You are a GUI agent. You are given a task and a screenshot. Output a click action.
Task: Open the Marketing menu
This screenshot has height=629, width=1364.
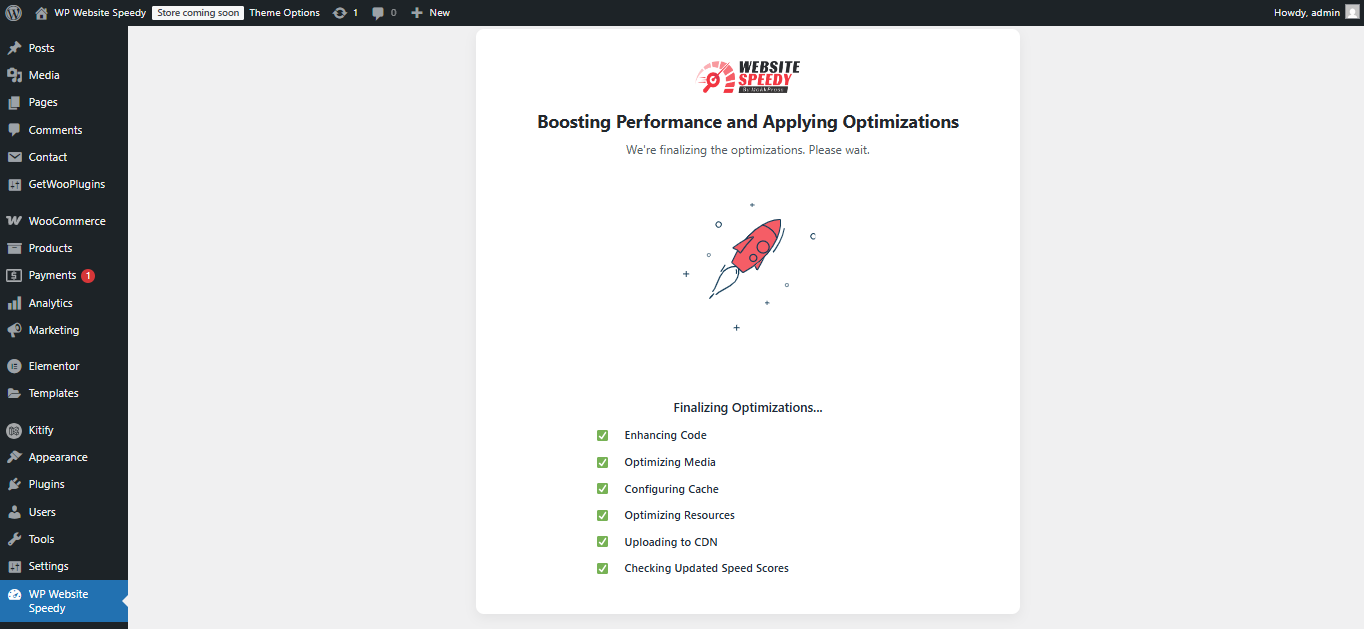point(64,330)
